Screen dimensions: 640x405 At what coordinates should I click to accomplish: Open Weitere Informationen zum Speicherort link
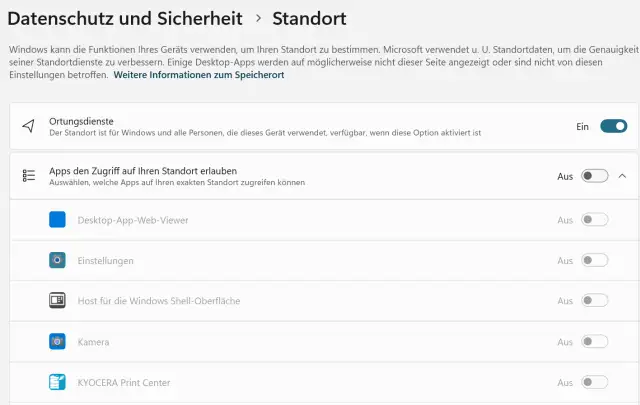[x=198, y=75]
